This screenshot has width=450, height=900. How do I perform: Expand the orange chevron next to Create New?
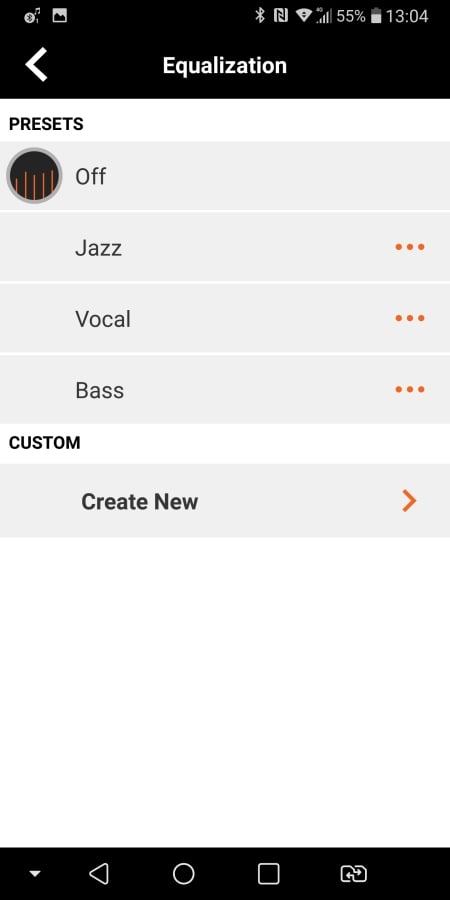[x=409, y=501]
